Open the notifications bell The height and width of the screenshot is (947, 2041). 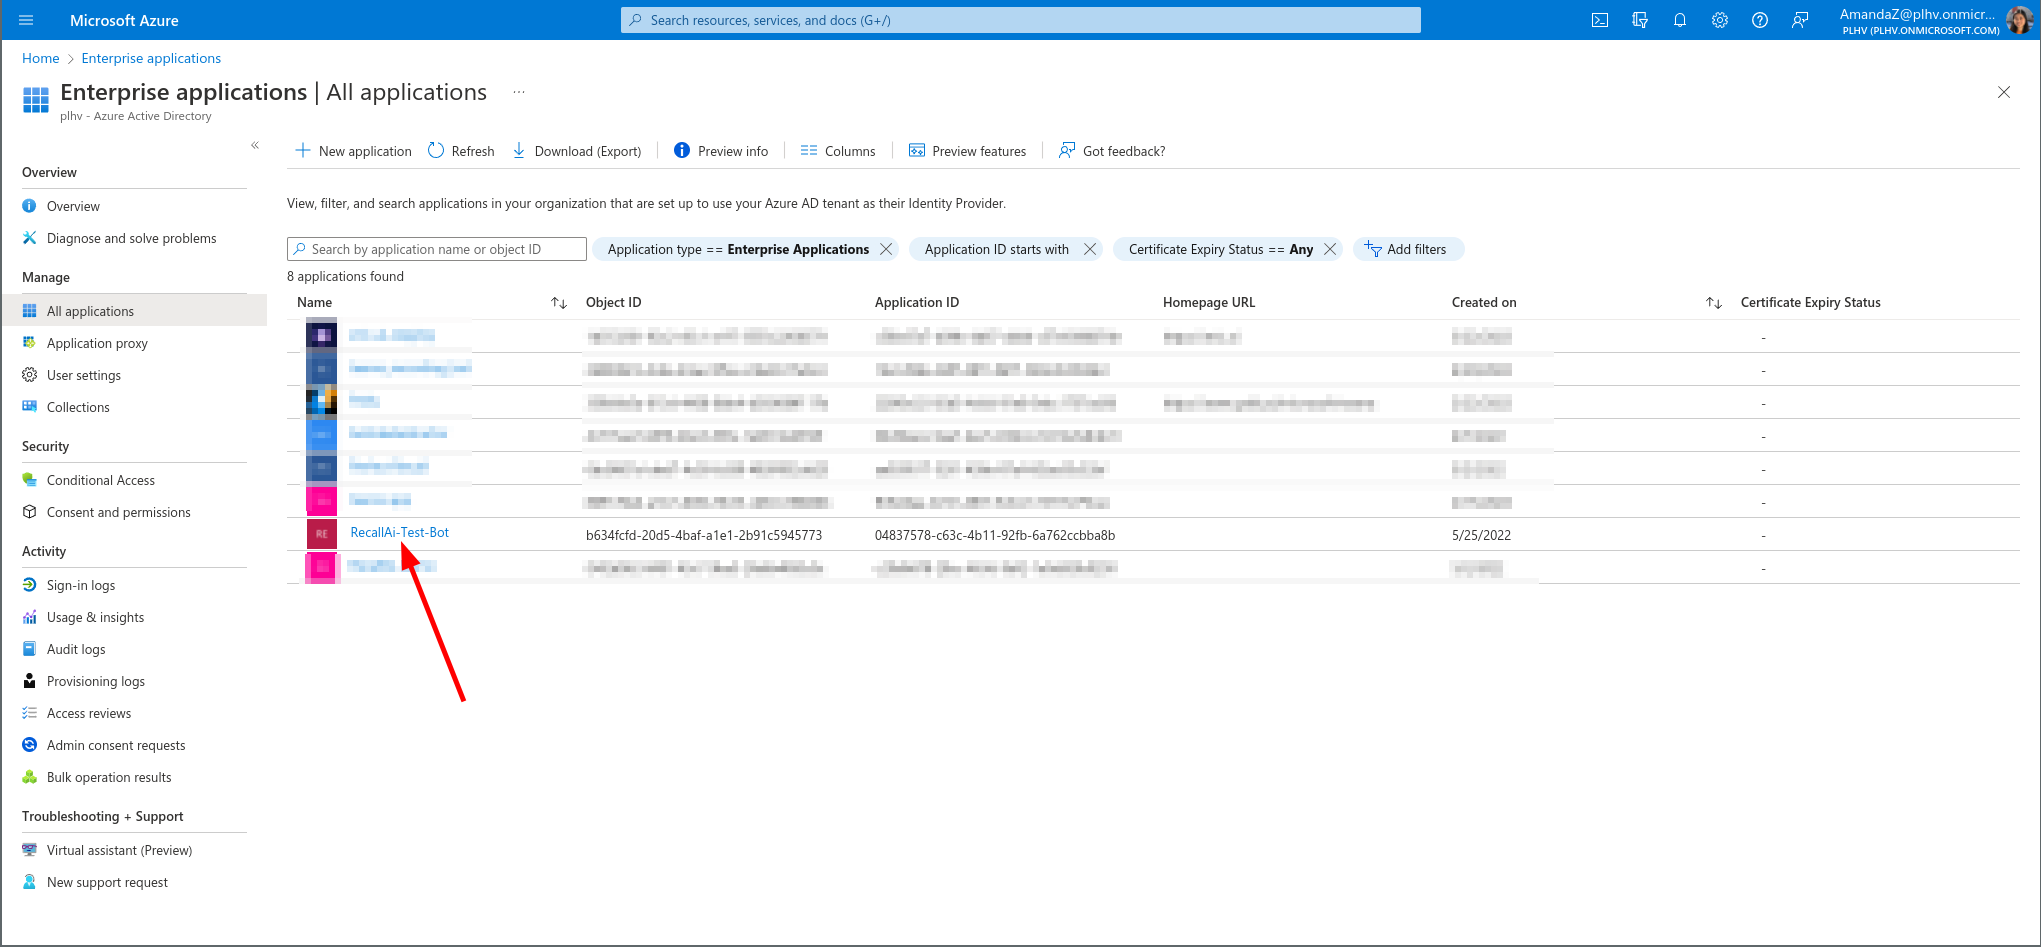(x=1680, y=20)
